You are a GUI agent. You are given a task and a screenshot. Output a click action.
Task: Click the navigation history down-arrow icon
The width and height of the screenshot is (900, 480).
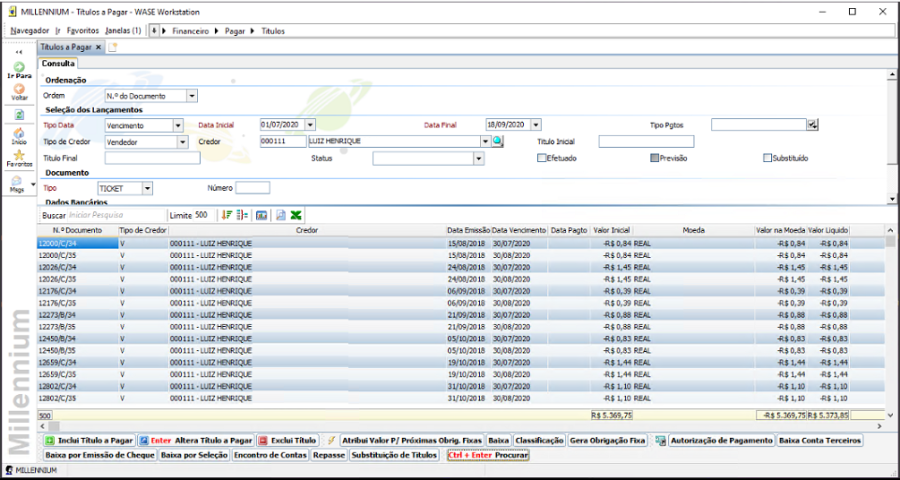coord(154,30)
